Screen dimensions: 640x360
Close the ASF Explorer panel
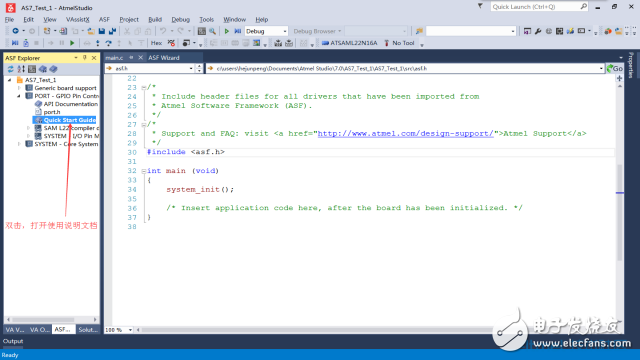click(94, 58)
